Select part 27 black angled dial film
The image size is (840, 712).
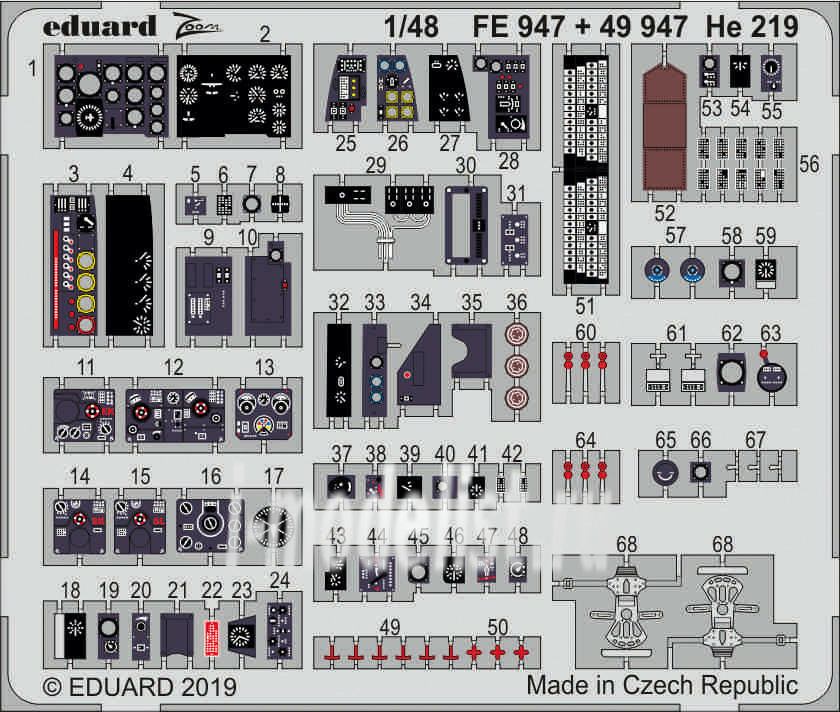(x=449, y=88)
